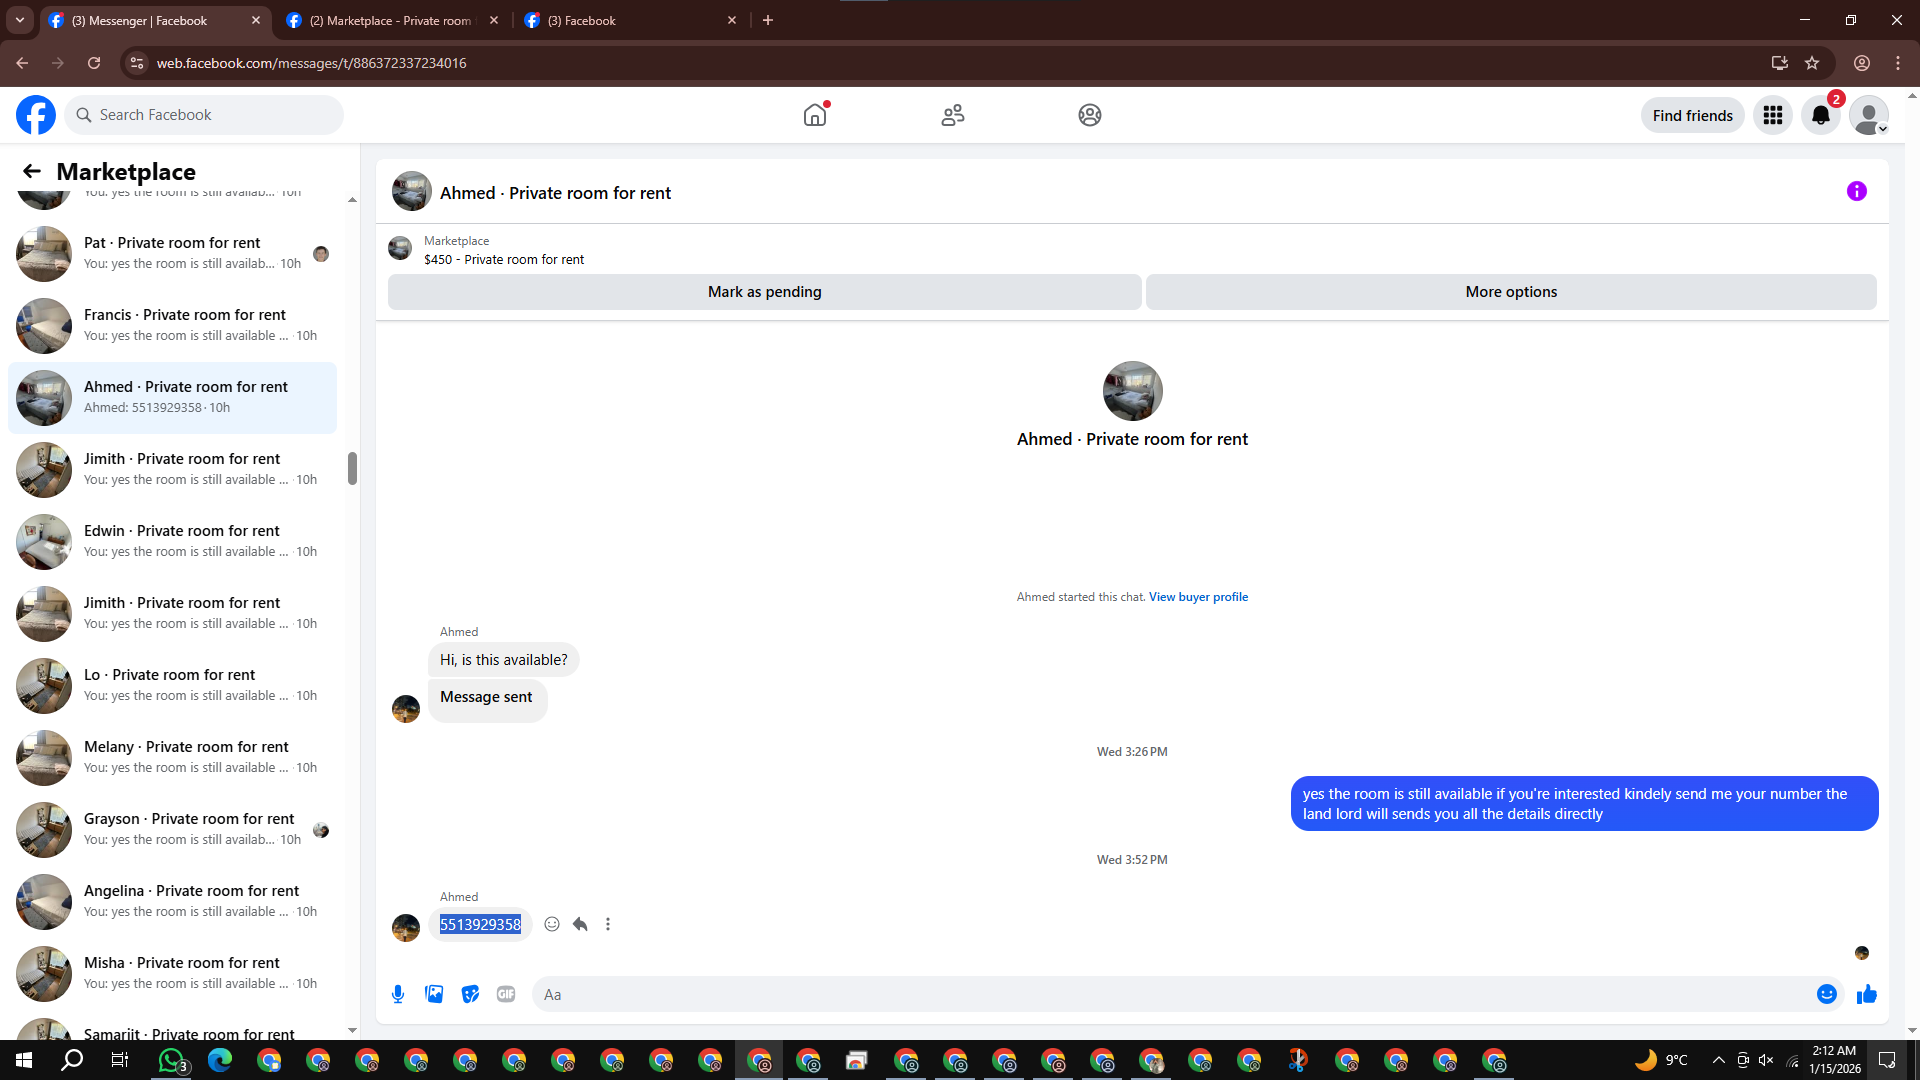Mark the listing as pending
1920x1080 pixels.
coord(764,292)
